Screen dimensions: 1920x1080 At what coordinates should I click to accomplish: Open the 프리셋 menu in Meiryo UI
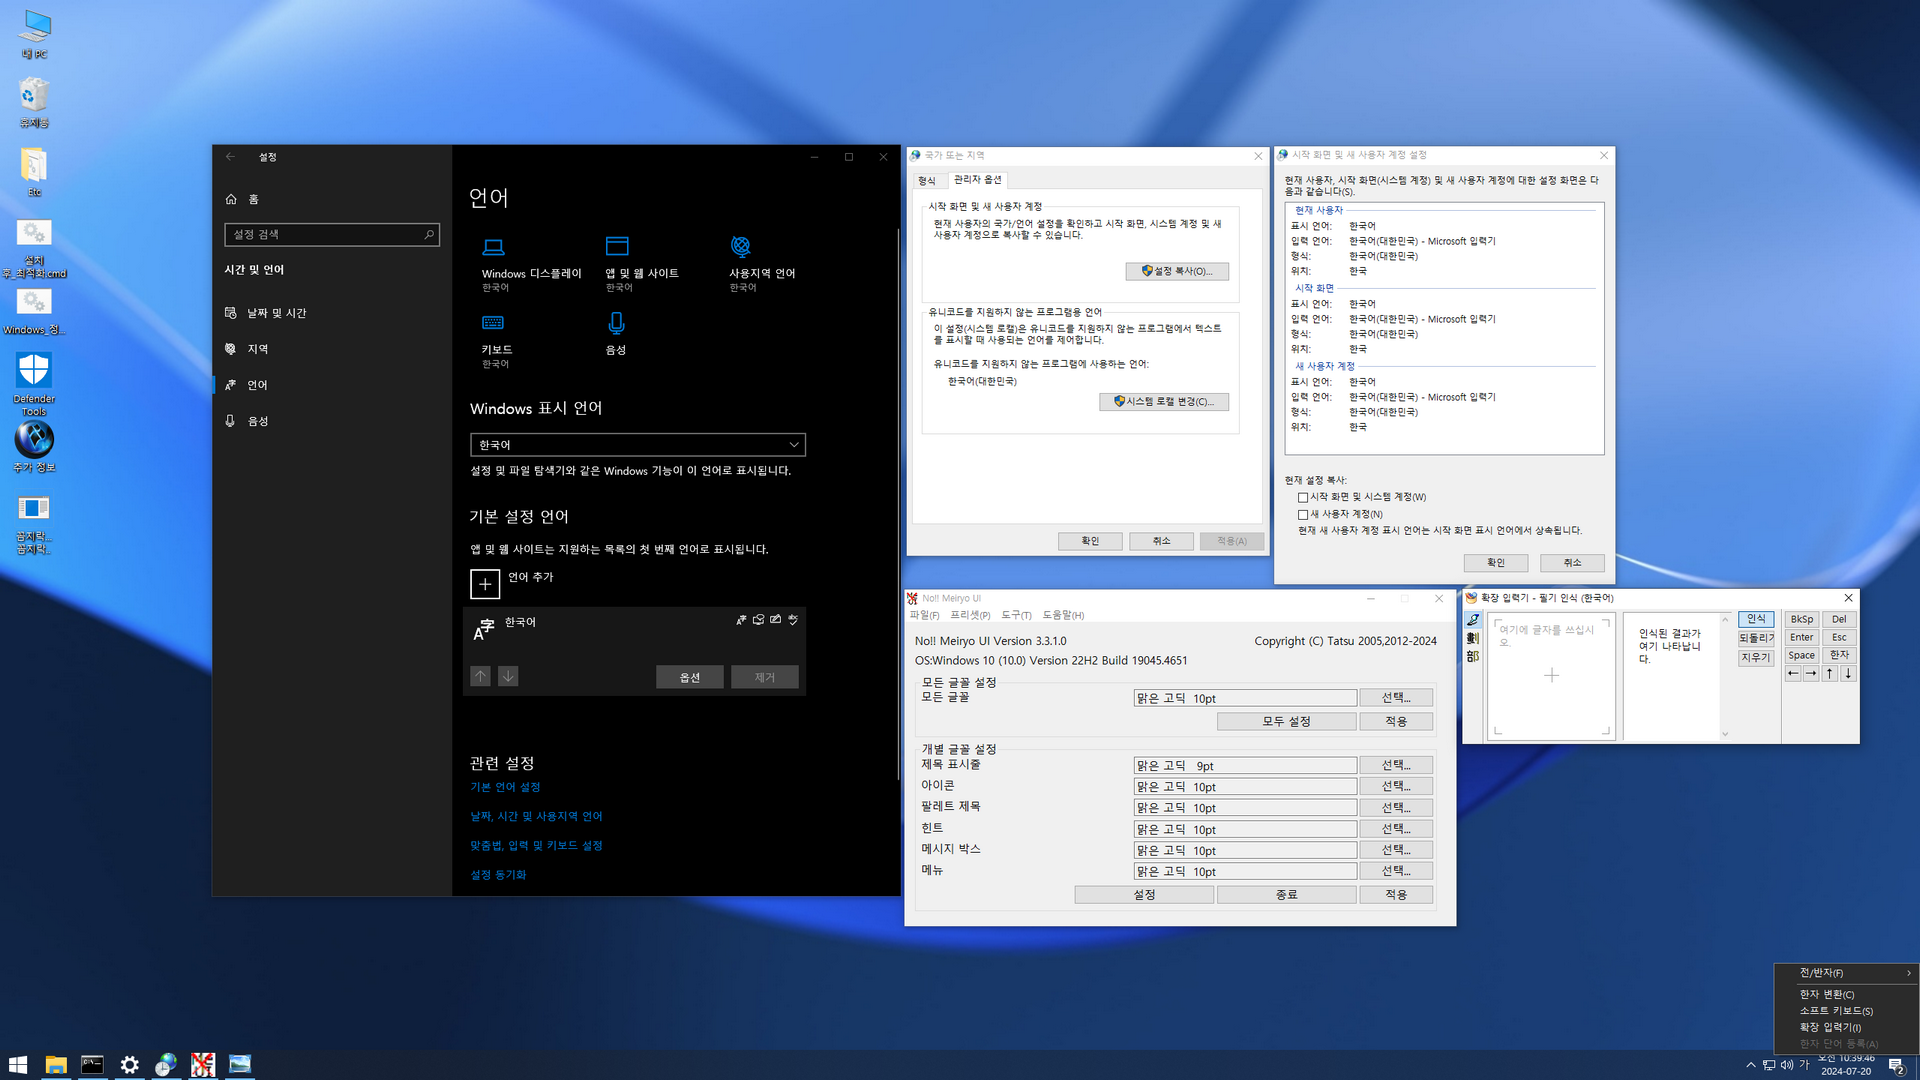970,615
